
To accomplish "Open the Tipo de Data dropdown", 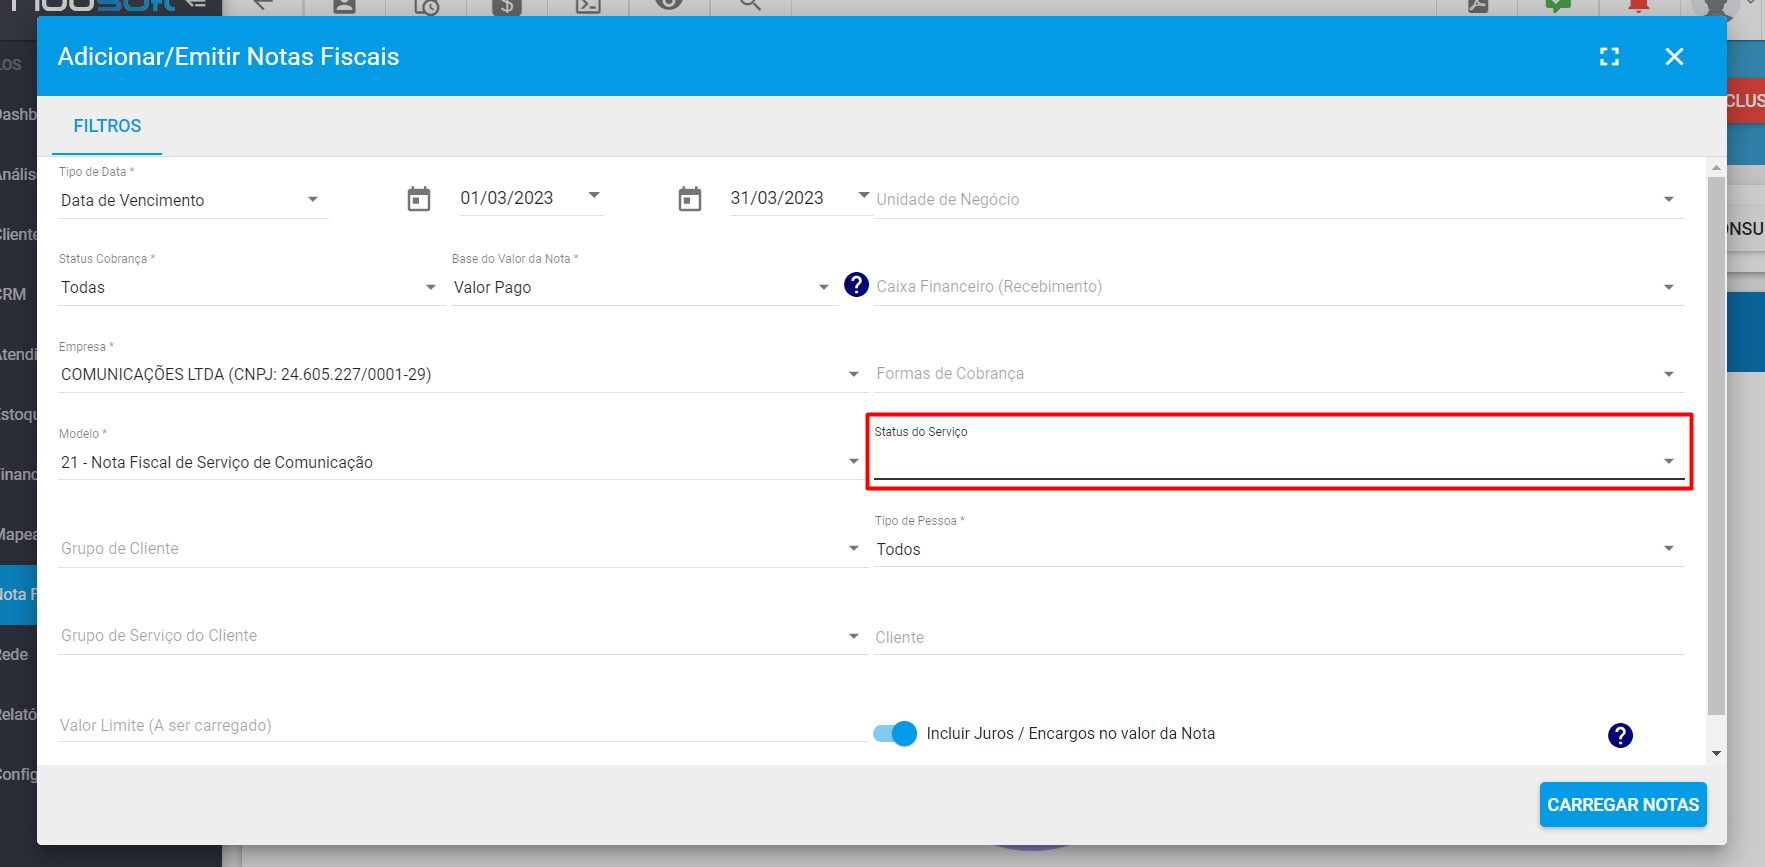I will tap(192, 200).
